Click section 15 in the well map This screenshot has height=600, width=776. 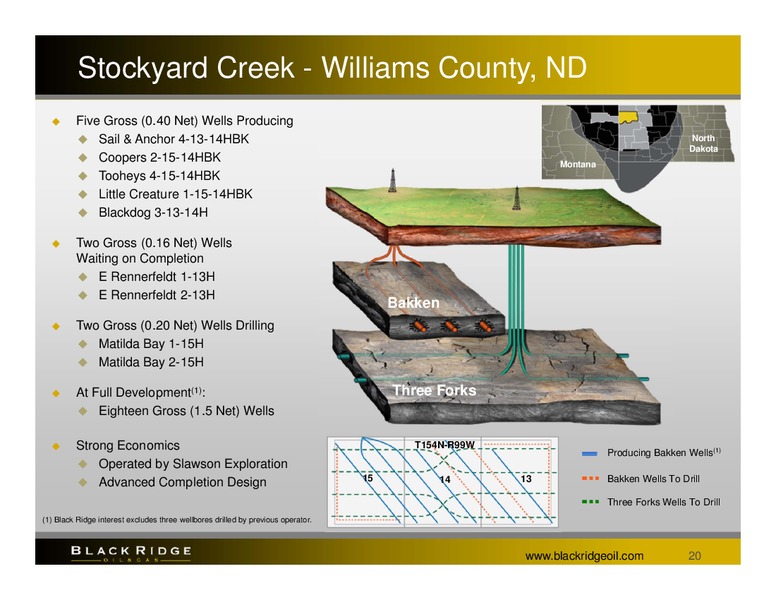368,478
